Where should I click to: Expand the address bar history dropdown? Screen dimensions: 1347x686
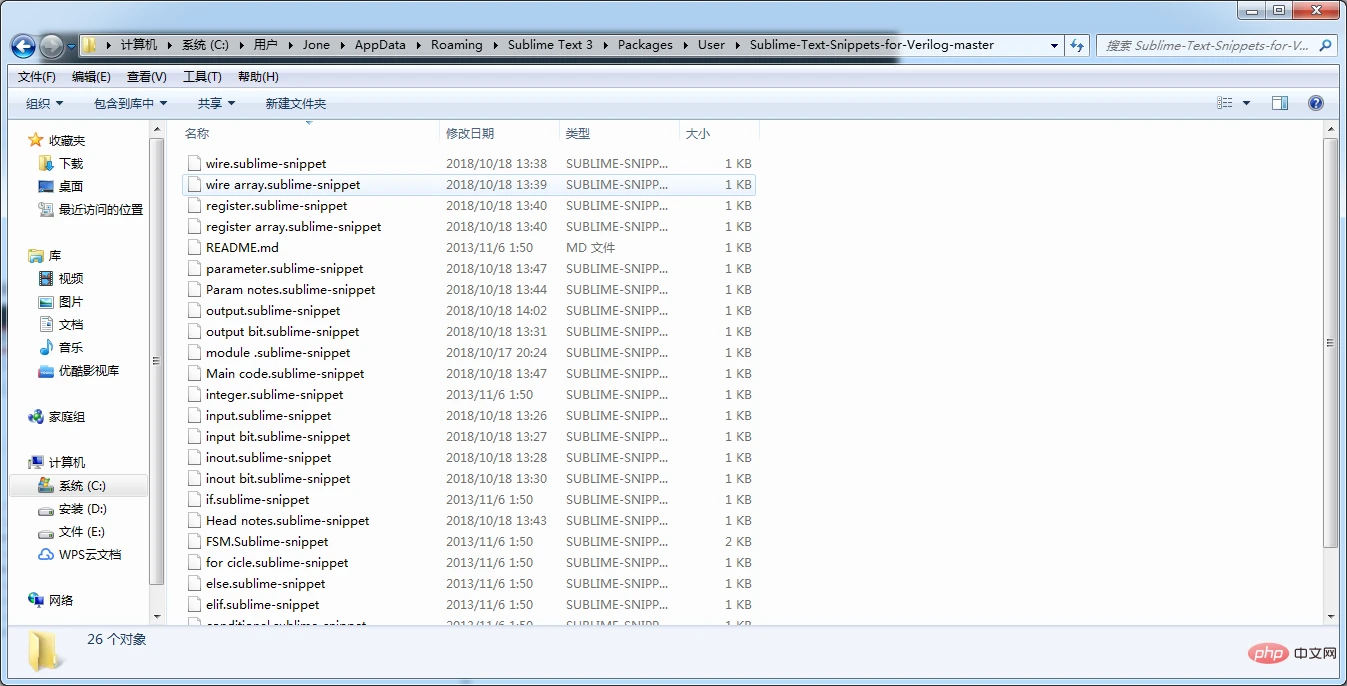pyautogui.click(x=1054, y=45)
